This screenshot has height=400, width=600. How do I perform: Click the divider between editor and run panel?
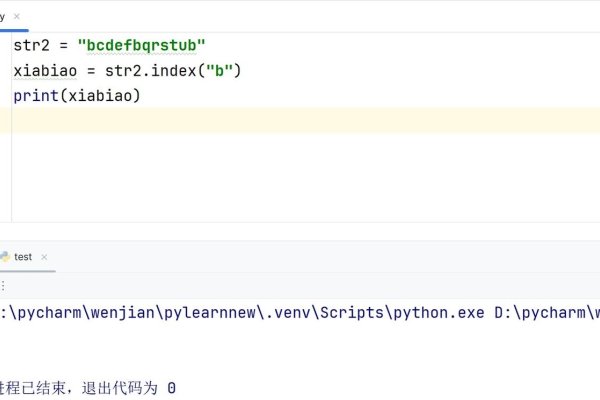point(300,232)
